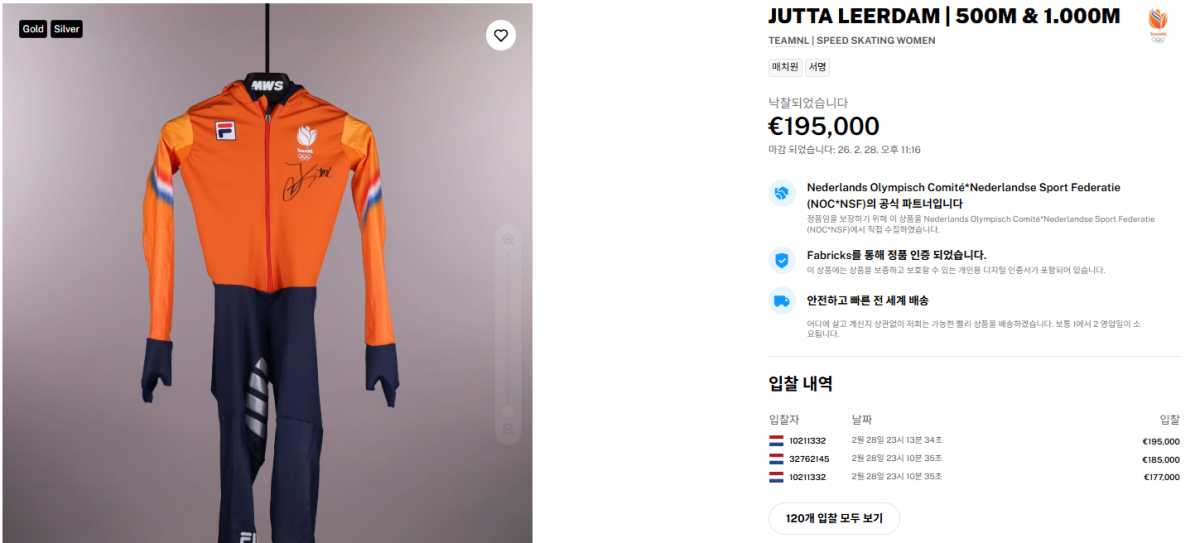
Task: Click the Dutch flag beside bidder 32762145
Action: point(776,459)
